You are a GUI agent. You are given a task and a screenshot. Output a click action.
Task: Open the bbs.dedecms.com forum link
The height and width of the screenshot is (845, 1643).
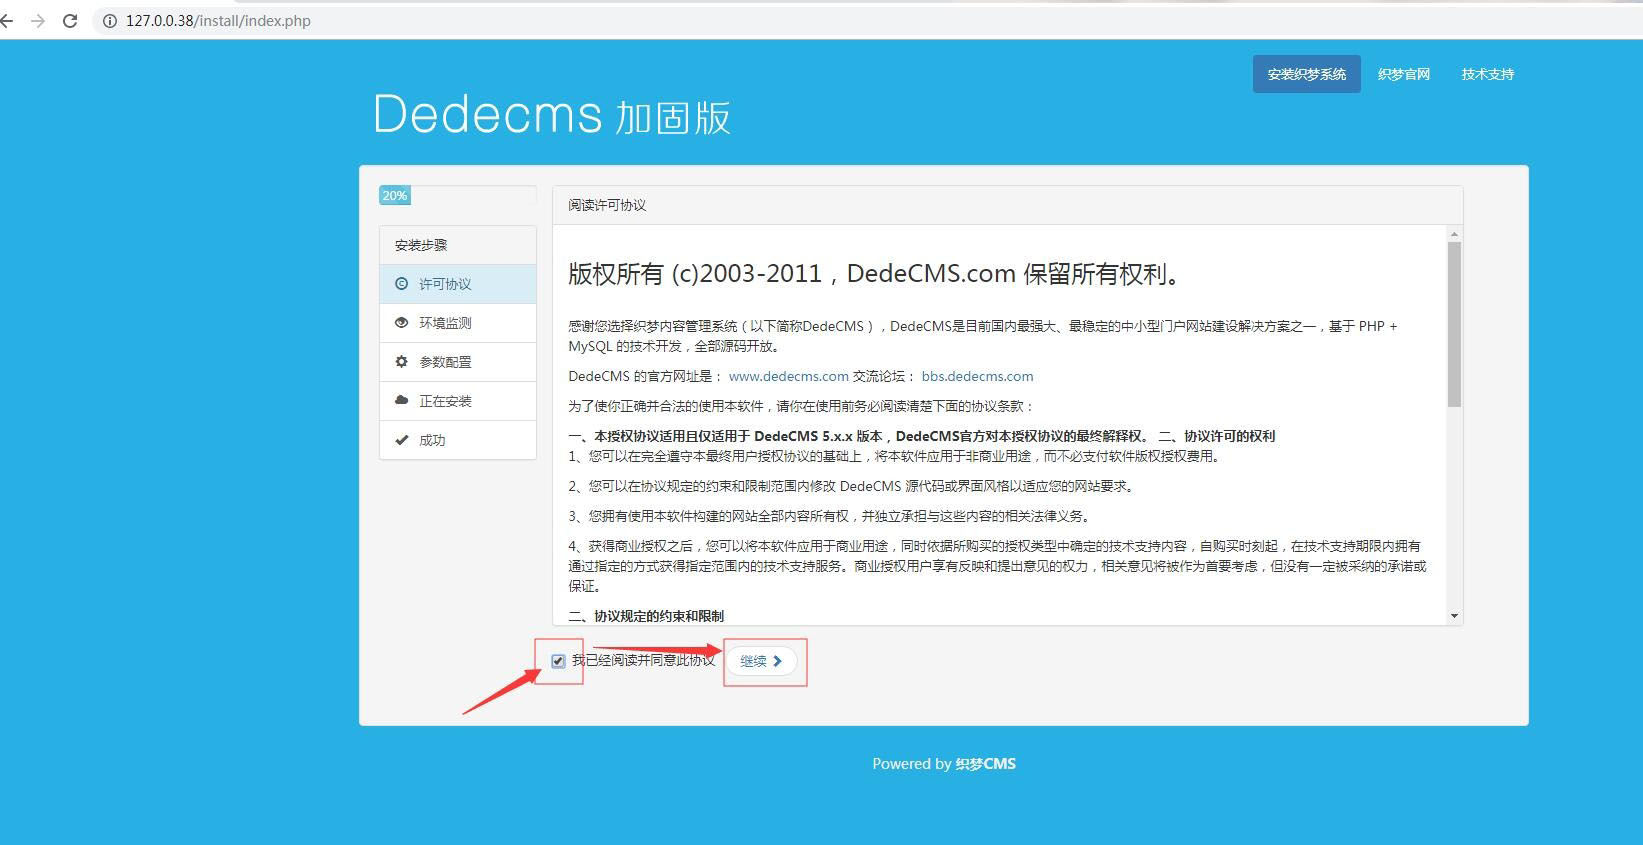click(977, 376)
